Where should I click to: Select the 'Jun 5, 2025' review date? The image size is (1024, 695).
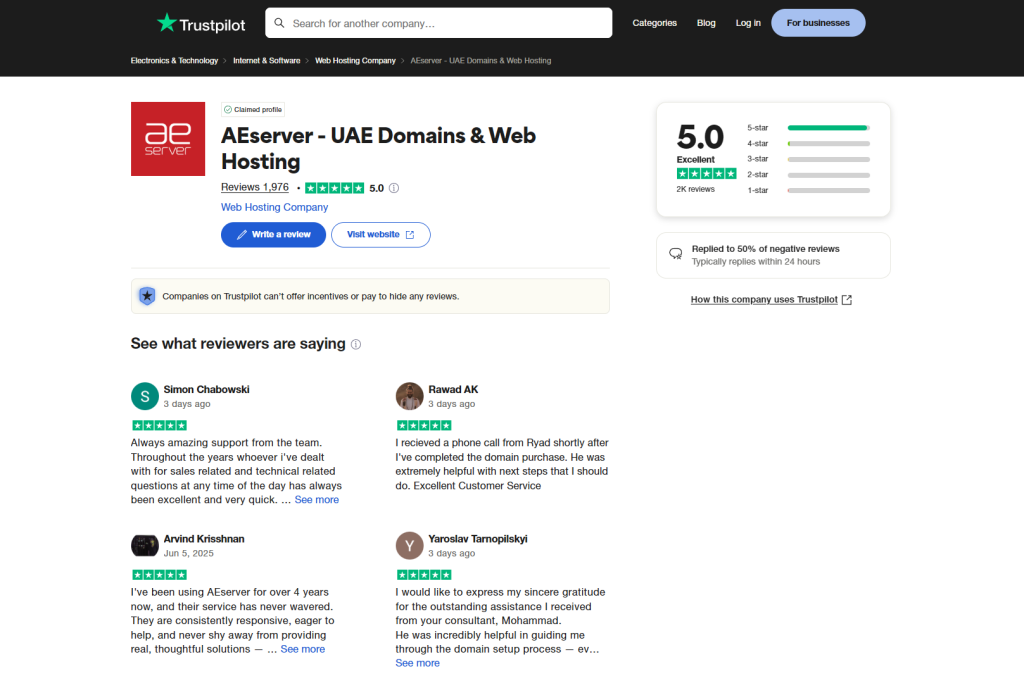point(189,553)
